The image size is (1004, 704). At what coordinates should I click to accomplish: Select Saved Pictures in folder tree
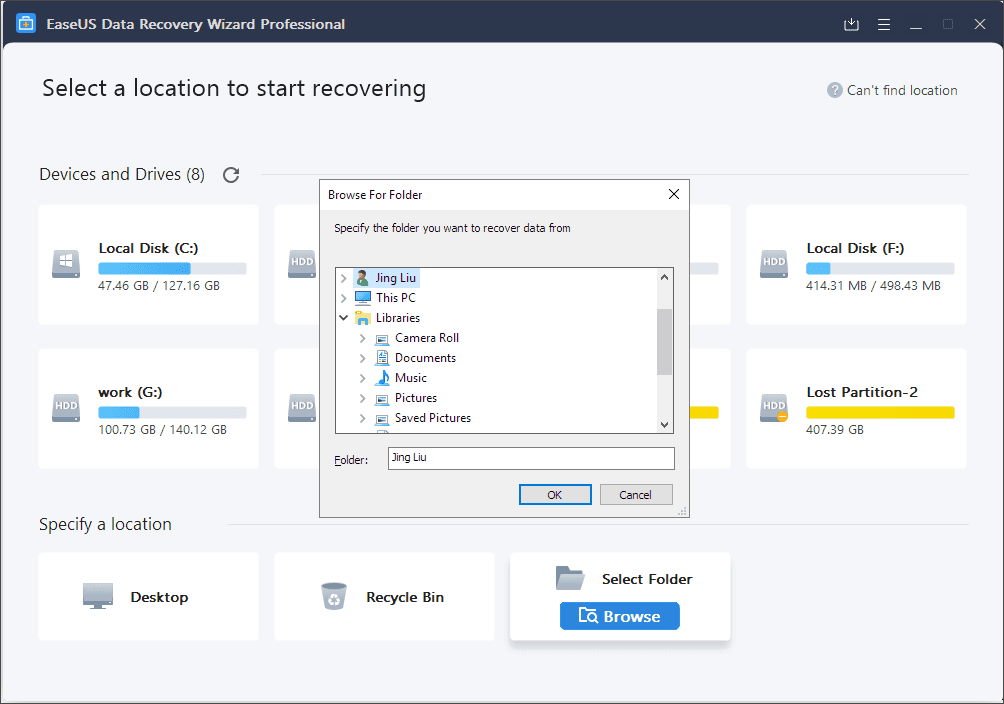(433, 418)
